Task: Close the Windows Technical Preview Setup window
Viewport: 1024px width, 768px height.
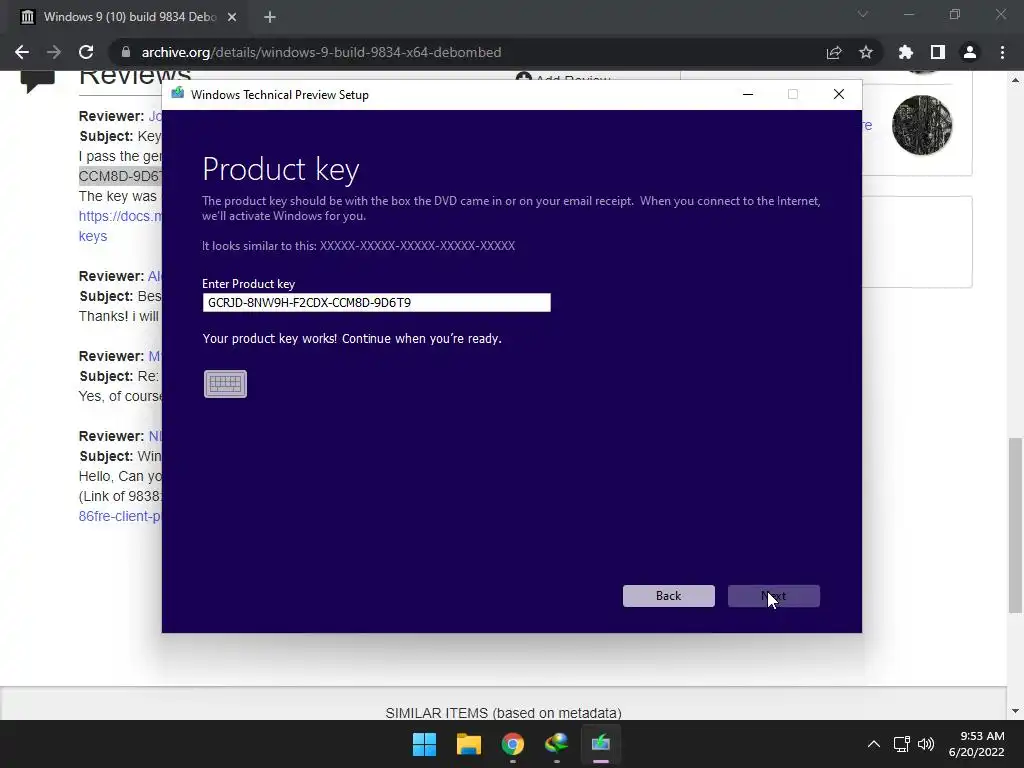Action: (x=839, y=94)
